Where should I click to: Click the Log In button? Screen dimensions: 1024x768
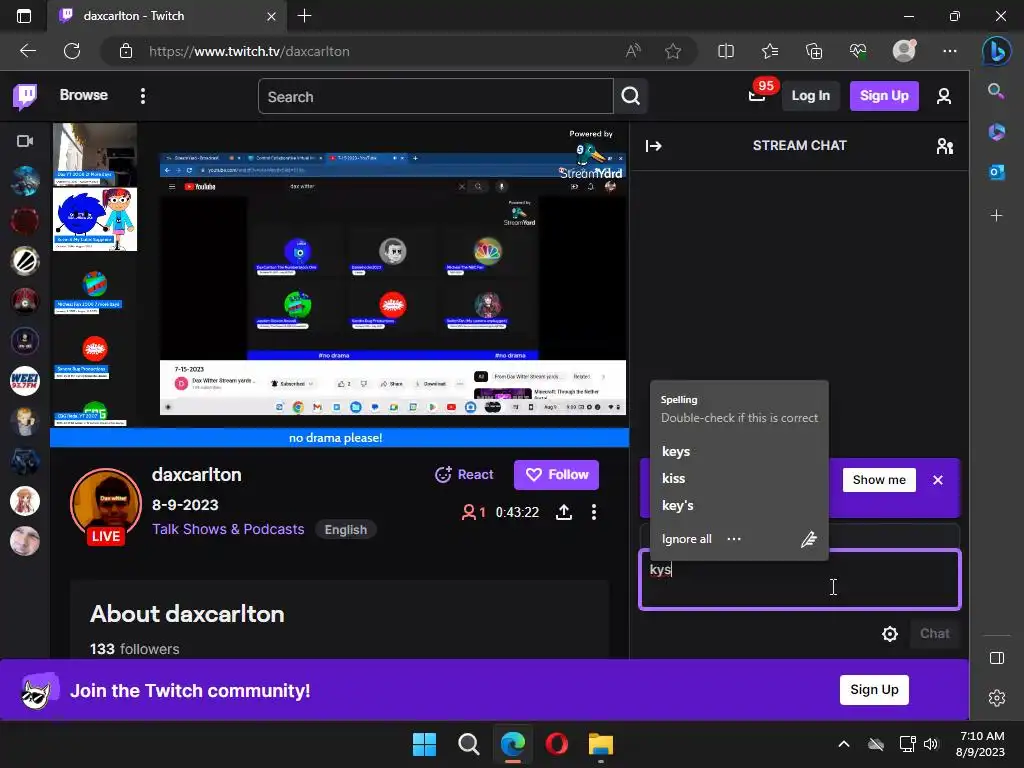click(810, 96)
